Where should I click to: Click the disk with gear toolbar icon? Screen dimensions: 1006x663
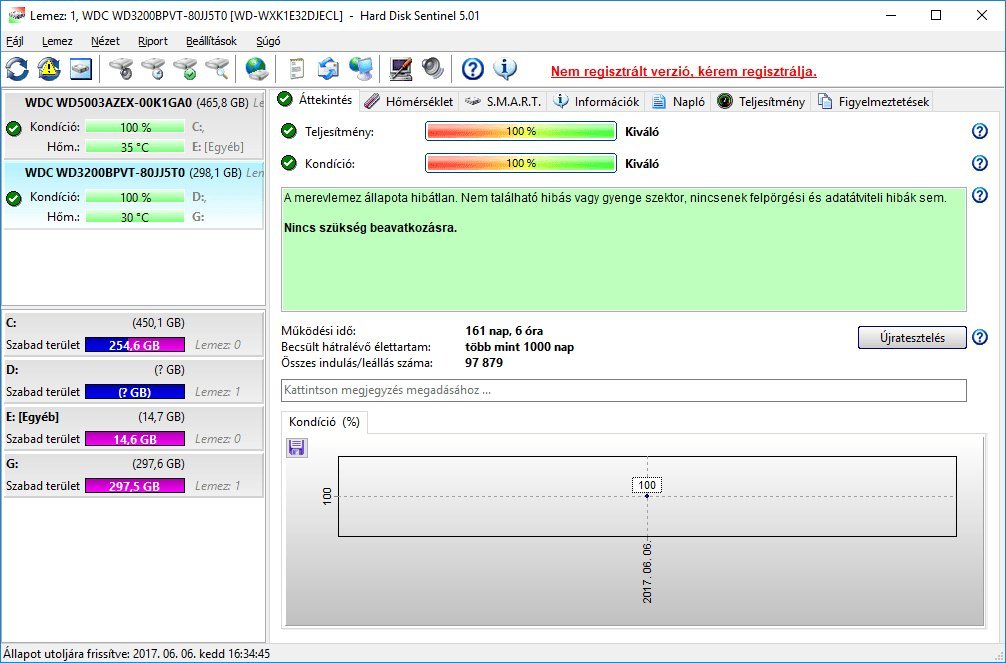[121, 69]
